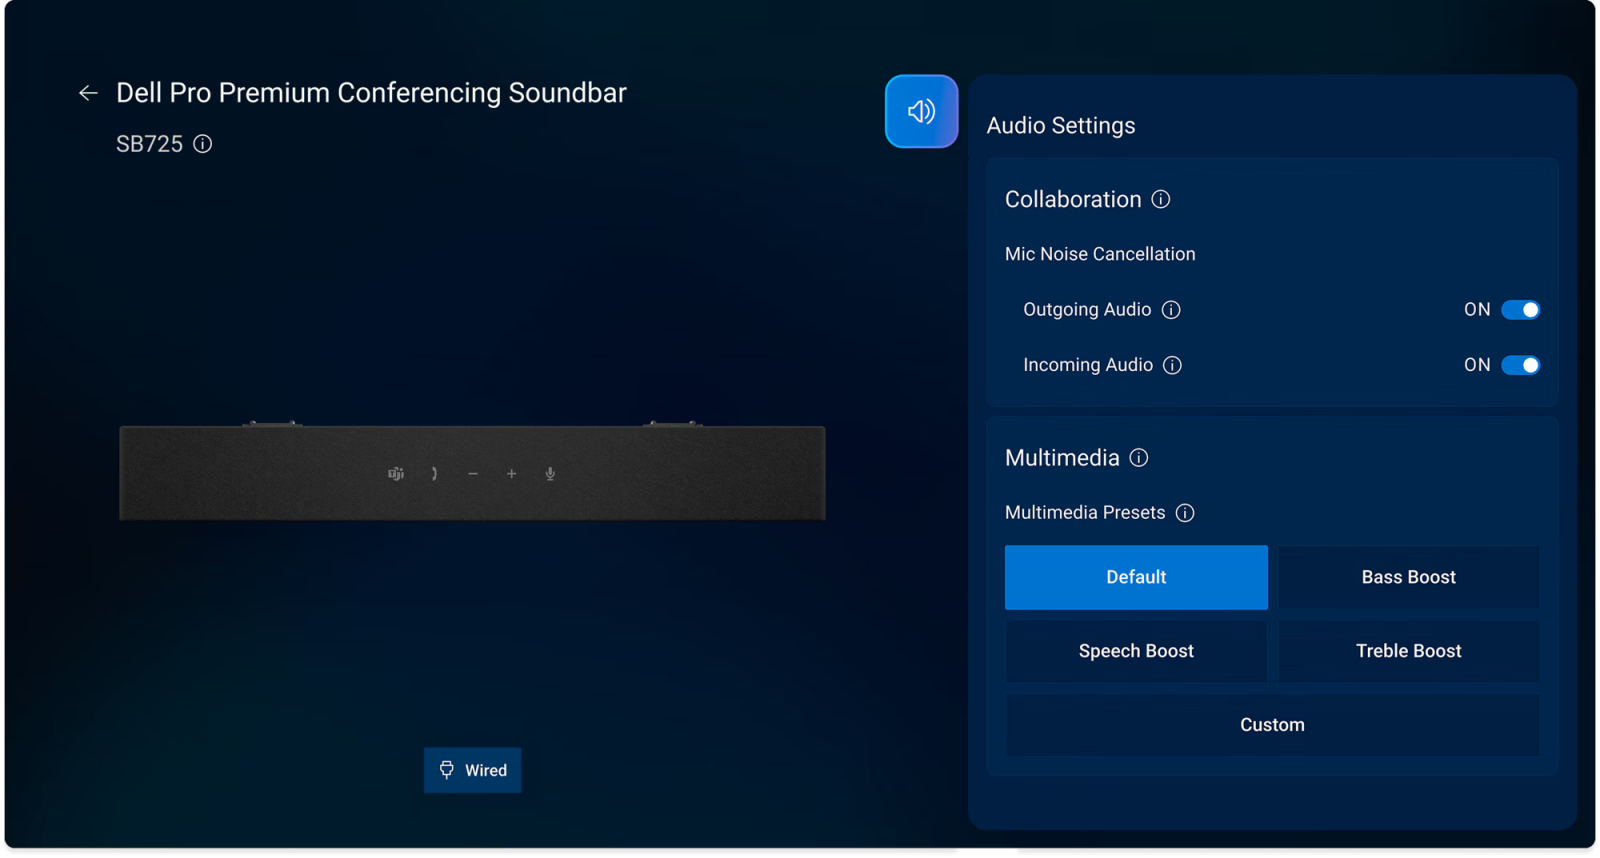Go back using the left arrow
This screenshot has width=1600, height=858.
88,93
